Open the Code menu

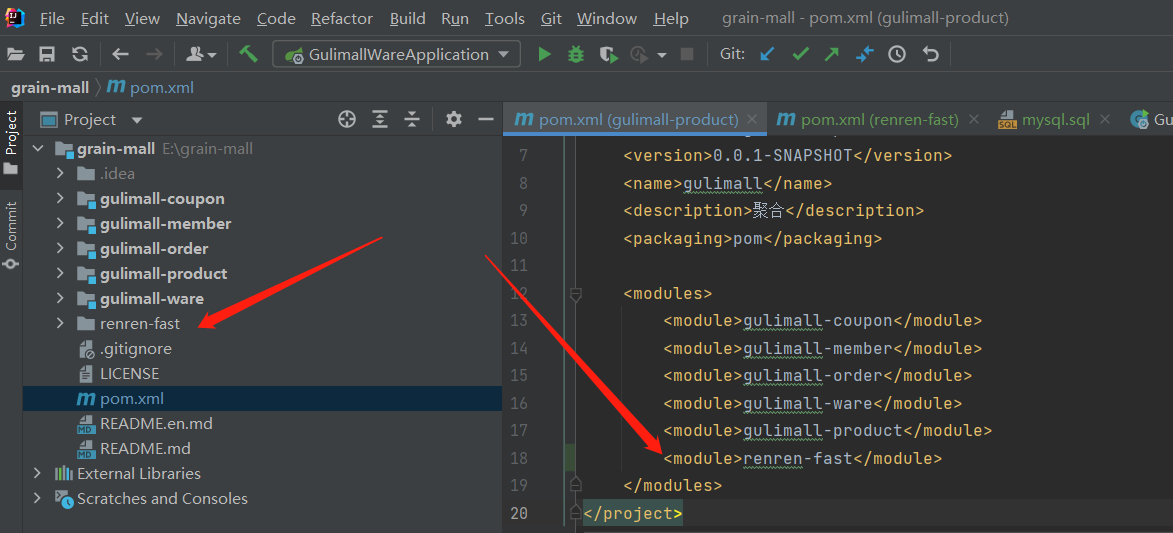[x=276, y=19]
